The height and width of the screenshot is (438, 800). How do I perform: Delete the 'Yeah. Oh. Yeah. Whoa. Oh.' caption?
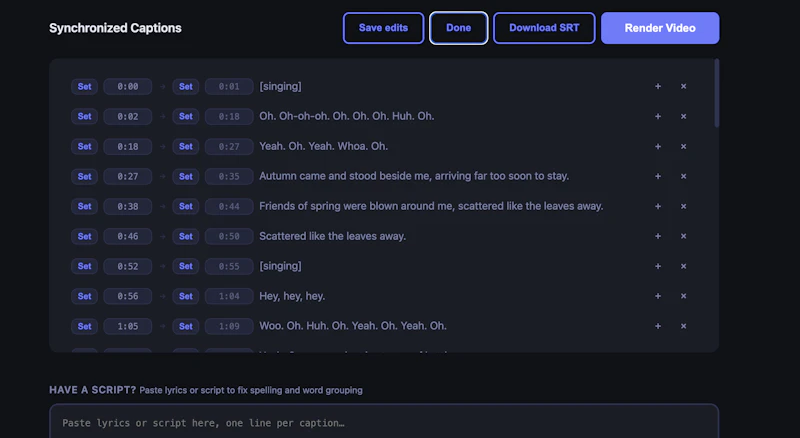tap(683, 147)
